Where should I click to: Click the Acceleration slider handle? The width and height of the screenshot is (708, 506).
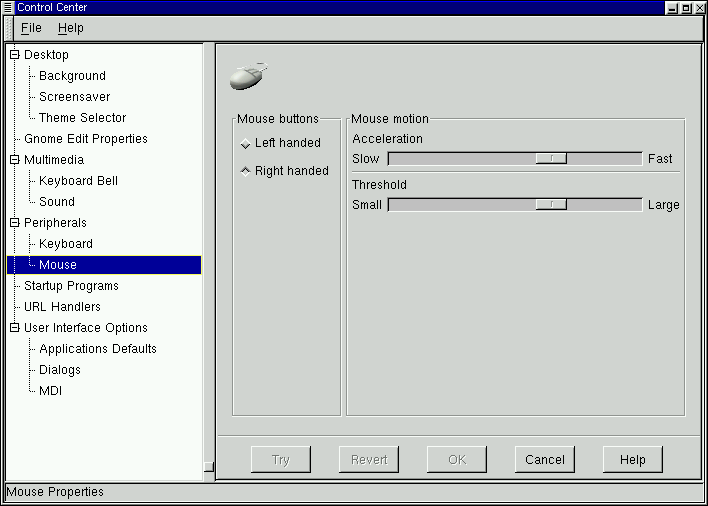click(x=551, y=158)
